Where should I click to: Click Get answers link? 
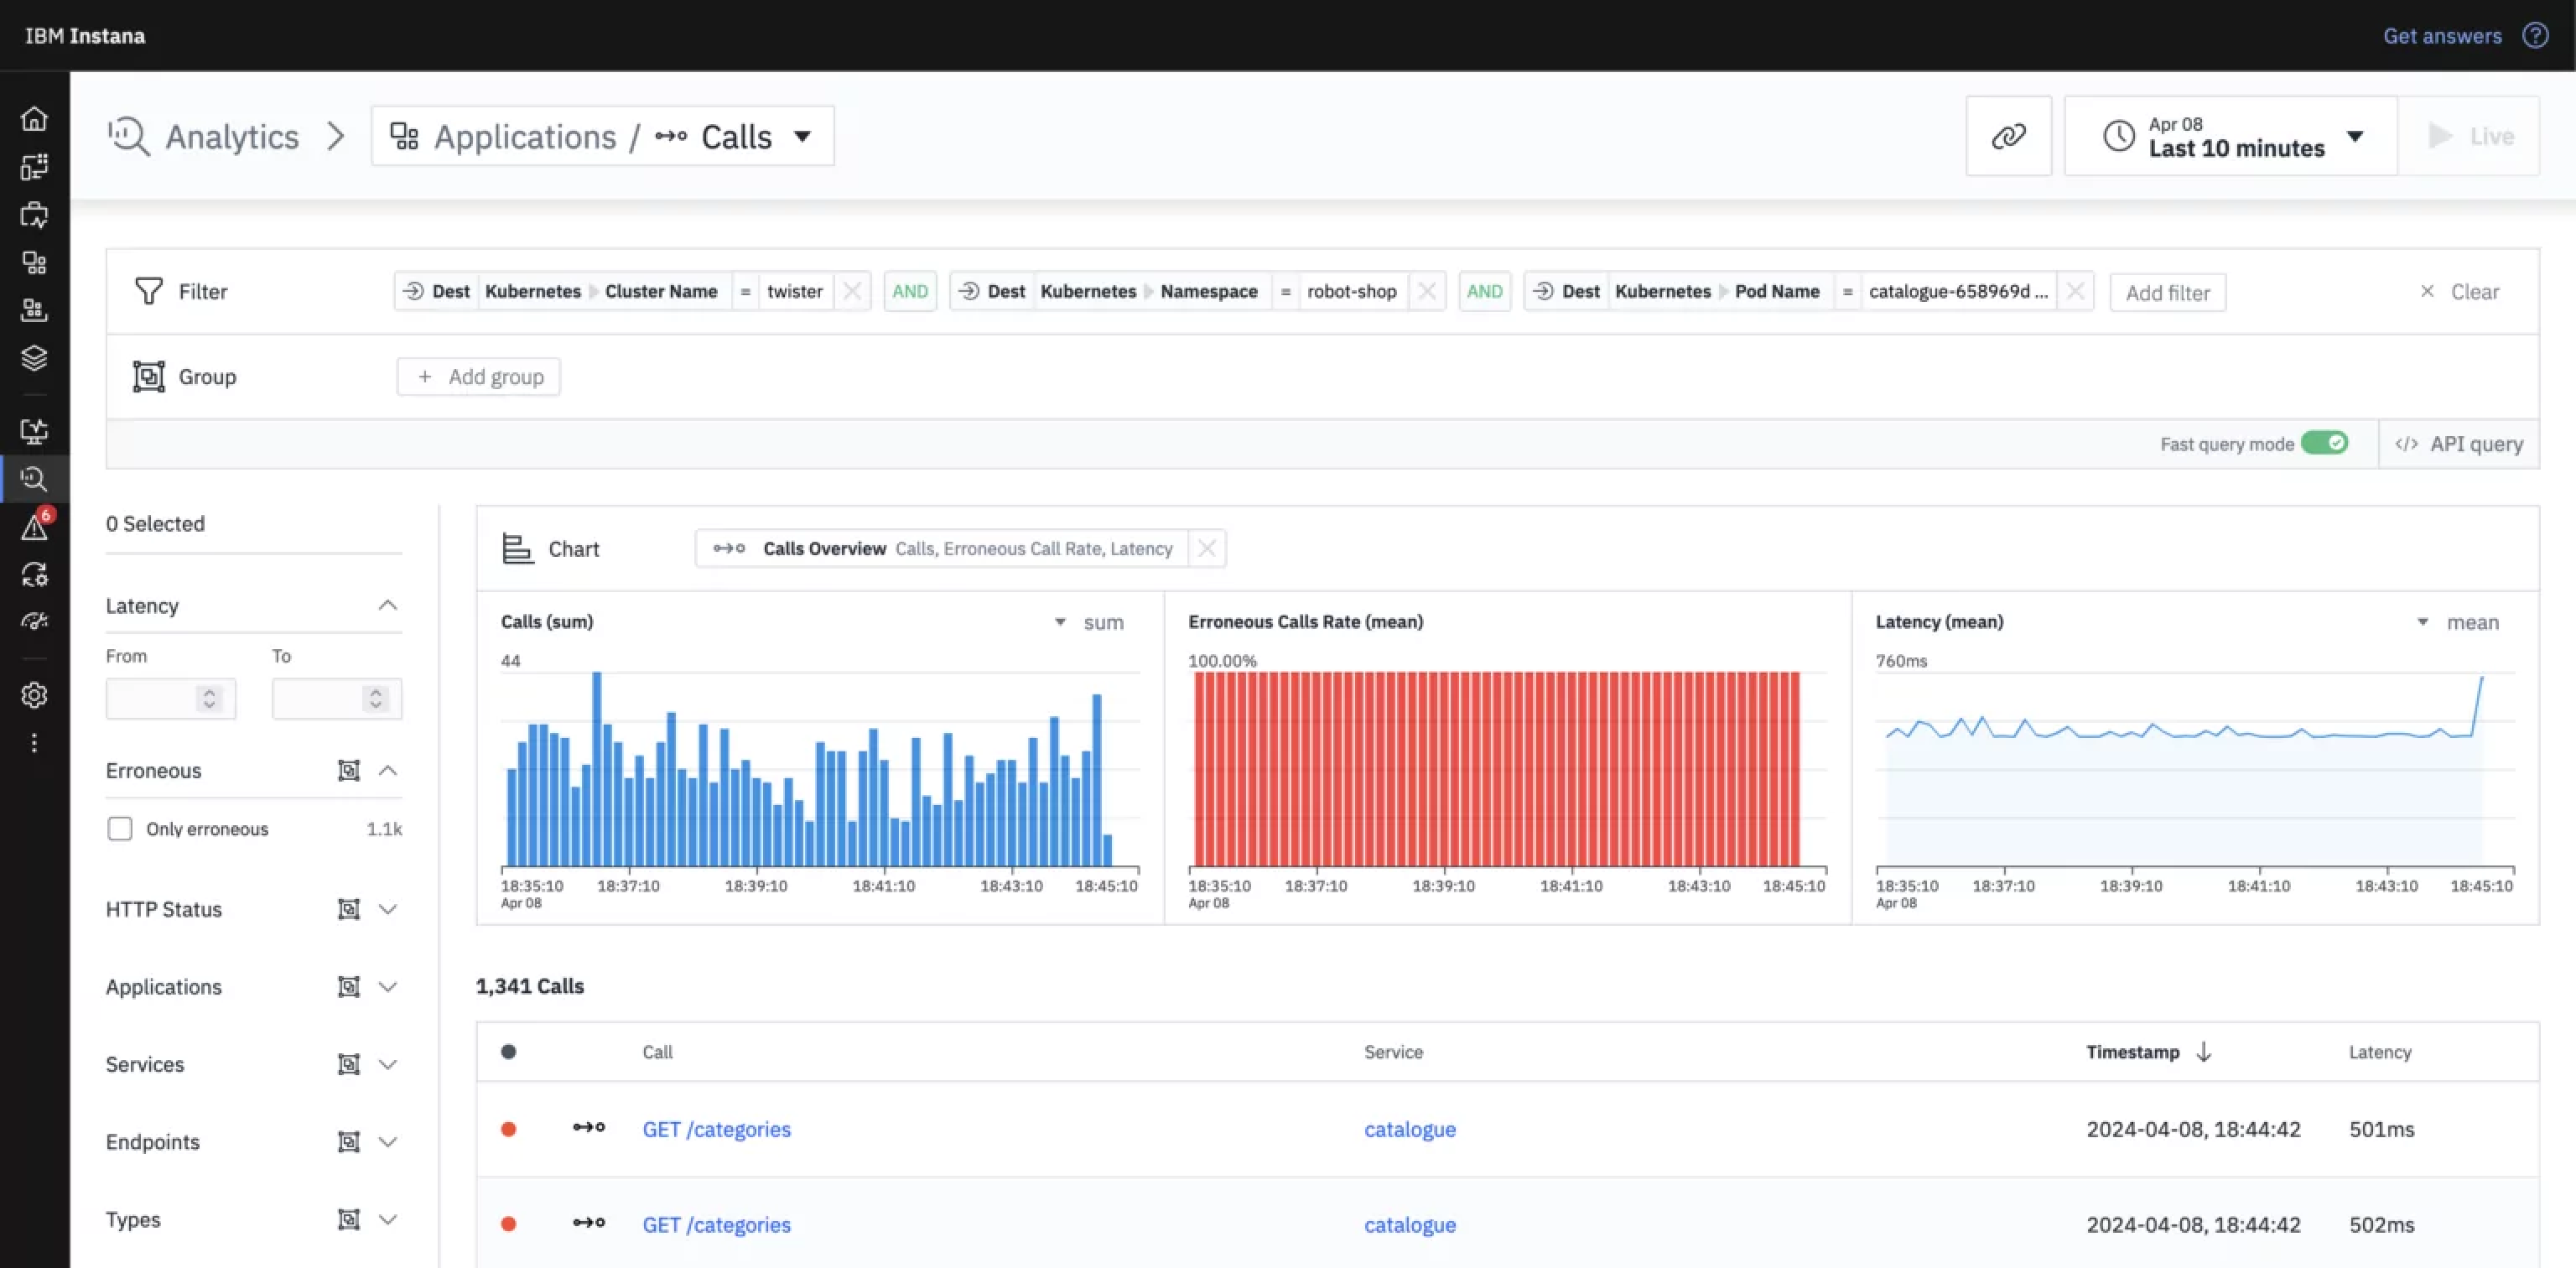[x=2442, y=36]
